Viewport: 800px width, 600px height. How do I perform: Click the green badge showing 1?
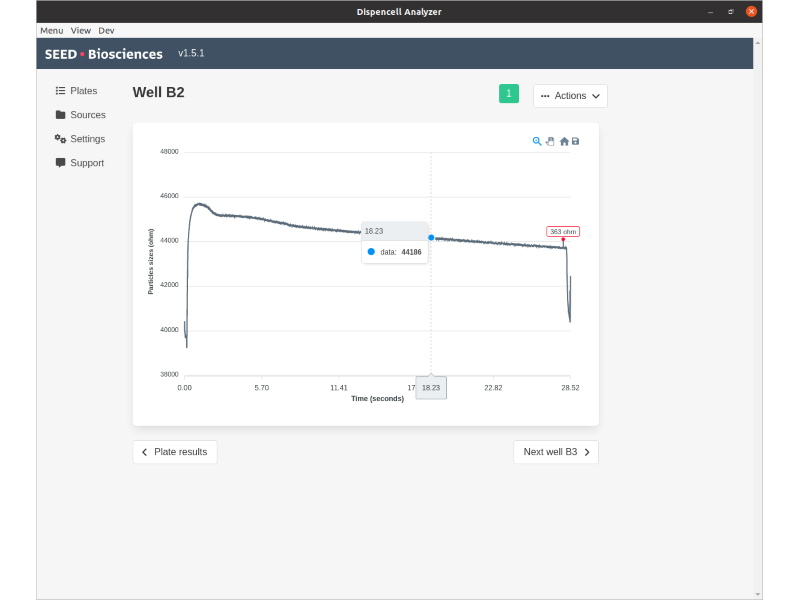click(509, 93)
